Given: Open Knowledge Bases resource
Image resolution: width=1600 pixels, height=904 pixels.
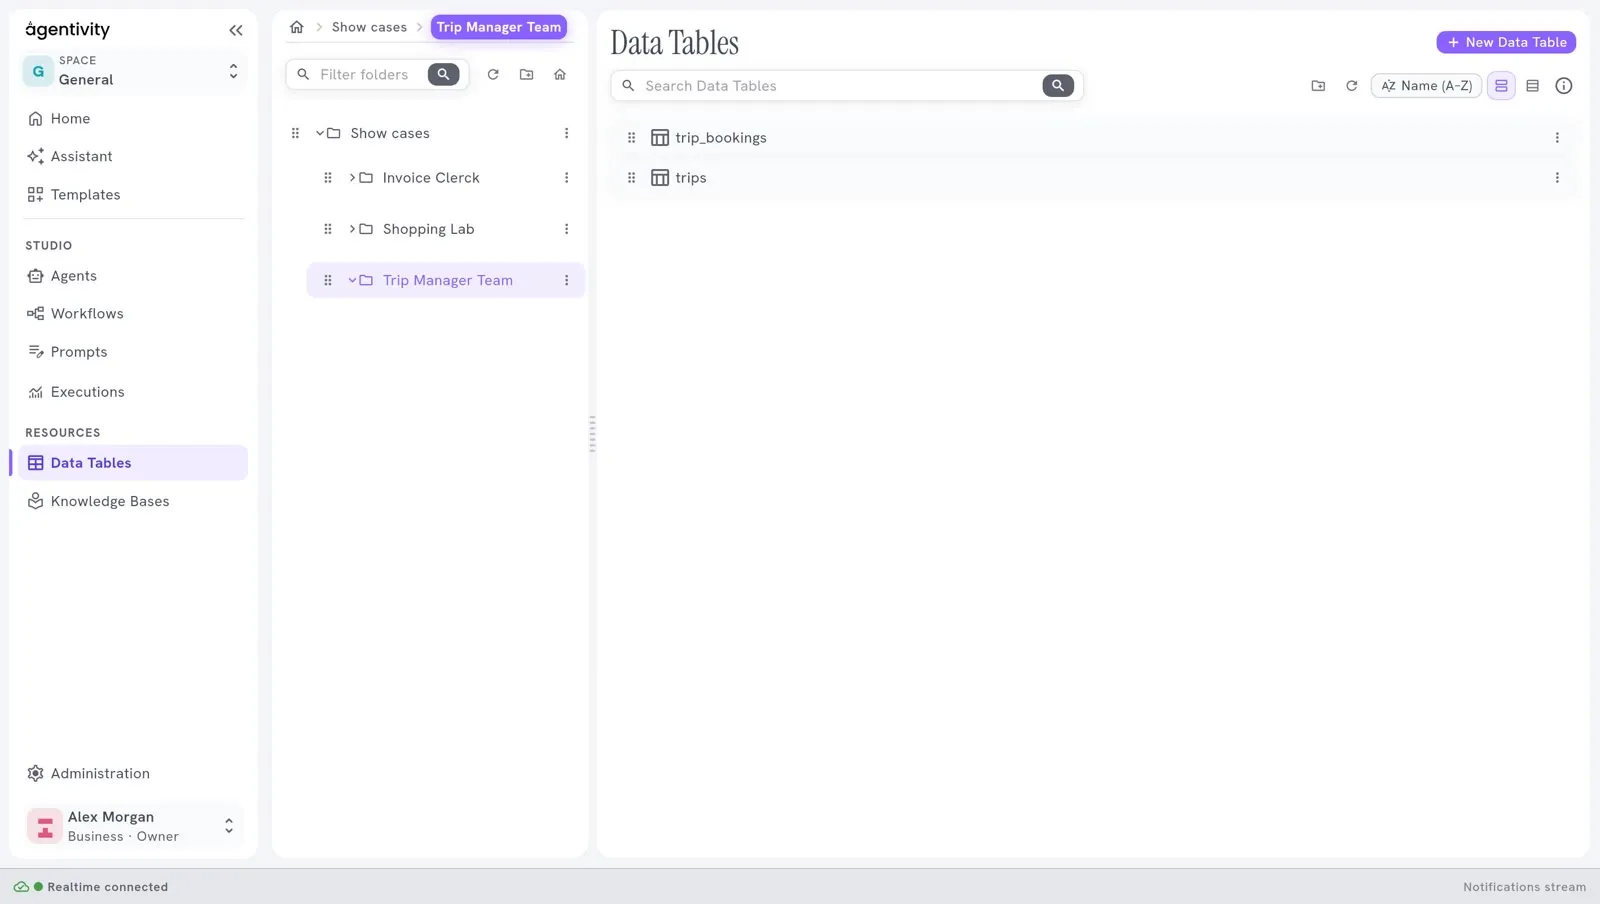Looking at the screenshot, I should pyautogui.click(x=133, y=501).
